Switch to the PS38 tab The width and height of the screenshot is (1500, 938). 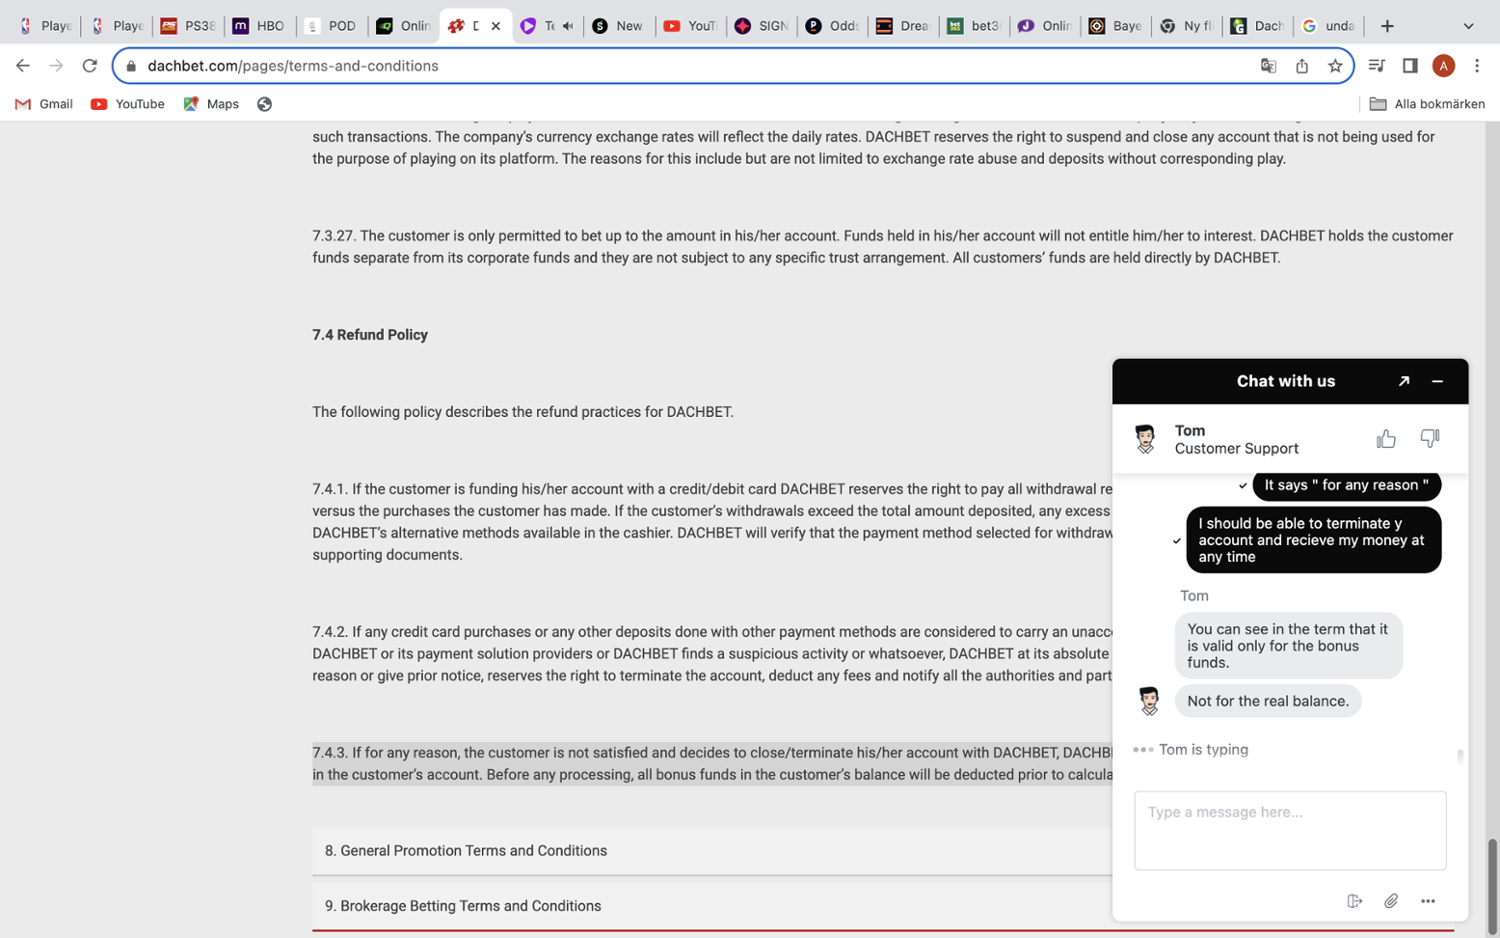pos(189,26)
